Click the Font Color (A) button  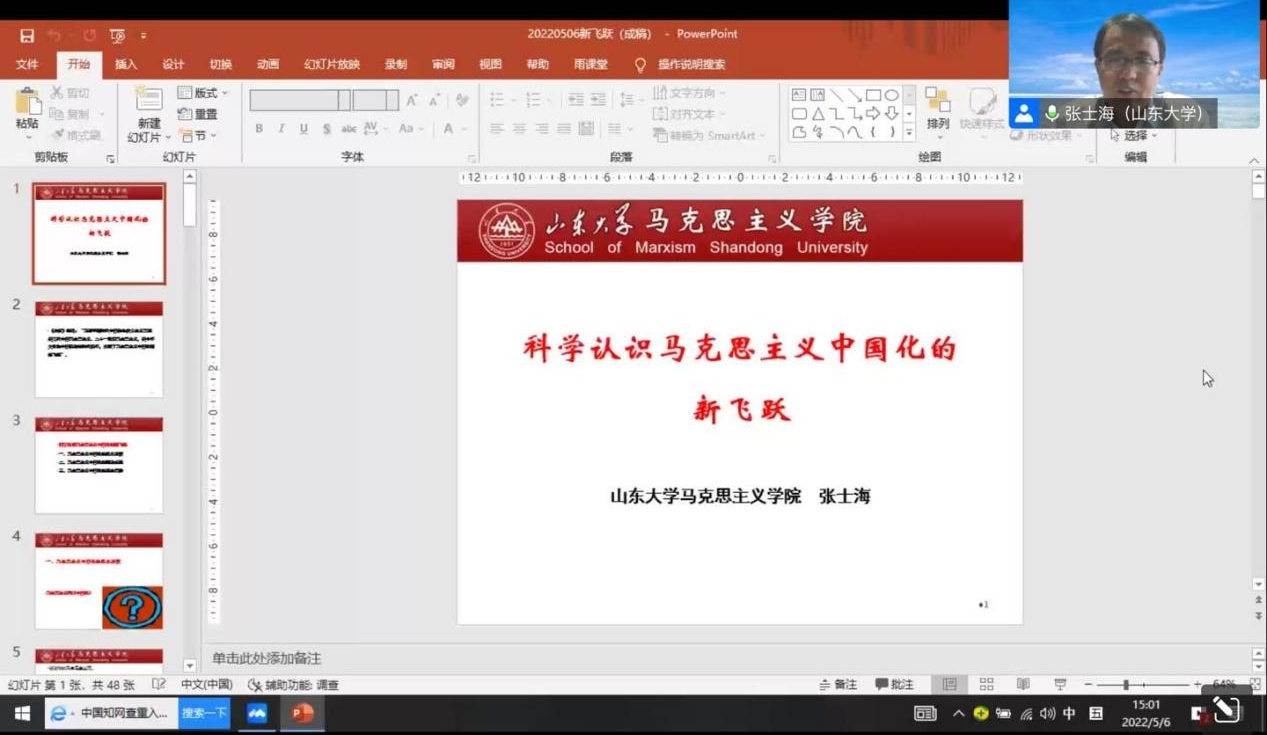[x=449, y=129]
